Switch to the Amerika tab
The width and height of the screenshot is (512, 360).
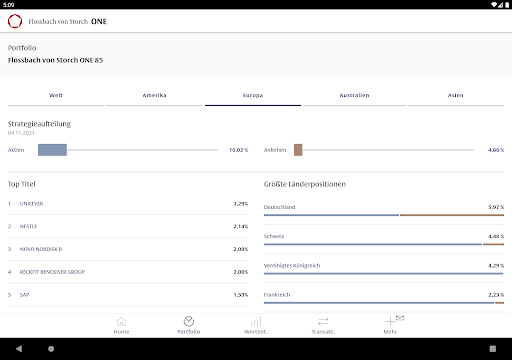coord(154,95)
